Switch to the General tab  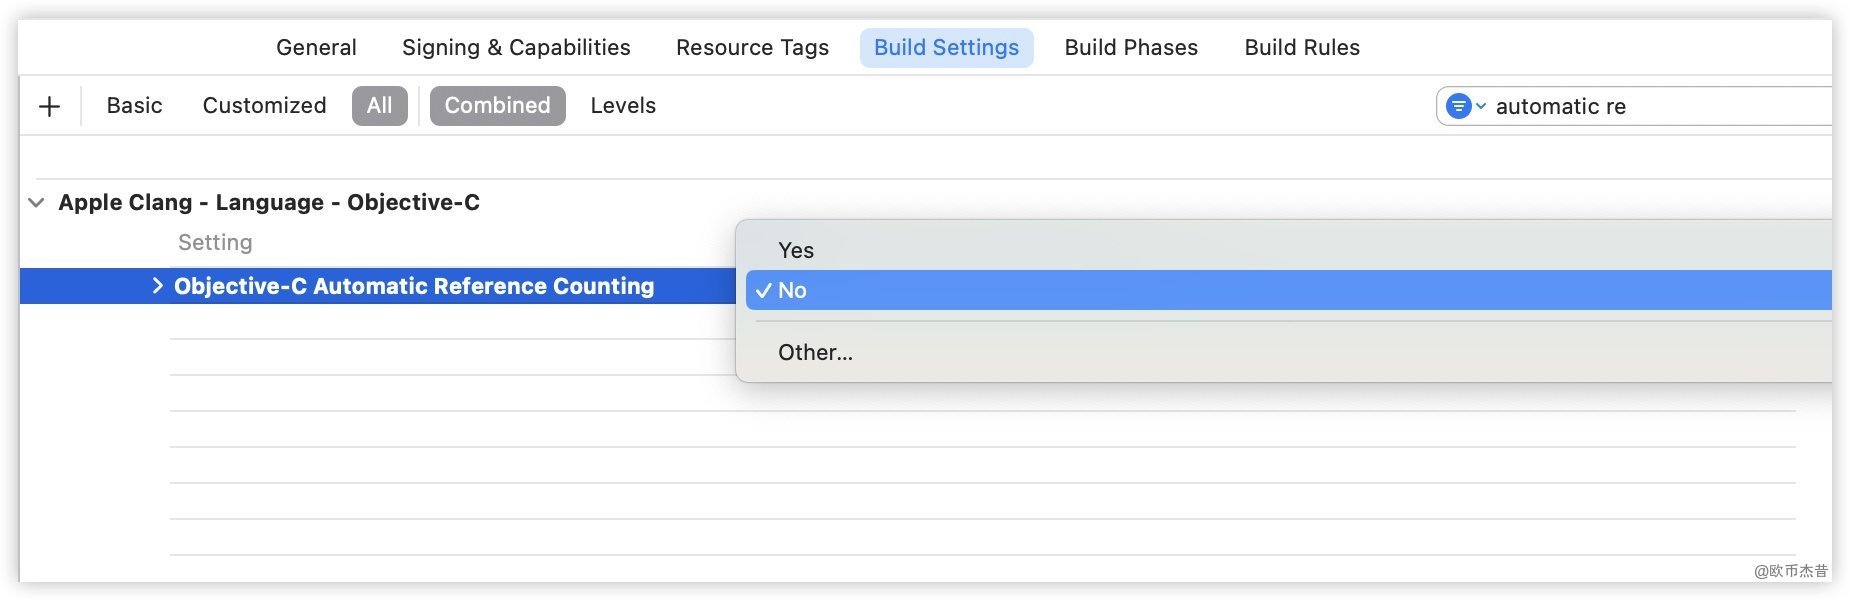tap(316, 48)
